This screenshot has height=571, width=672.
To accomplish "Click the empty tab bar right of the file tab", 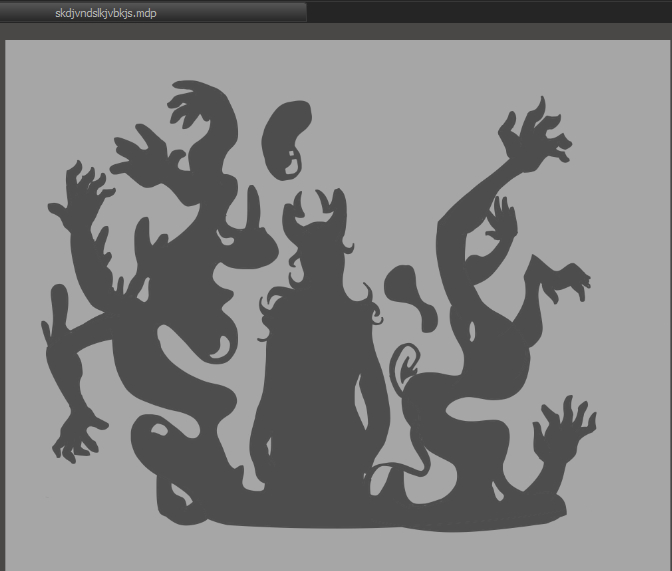I will coord(488,11).
